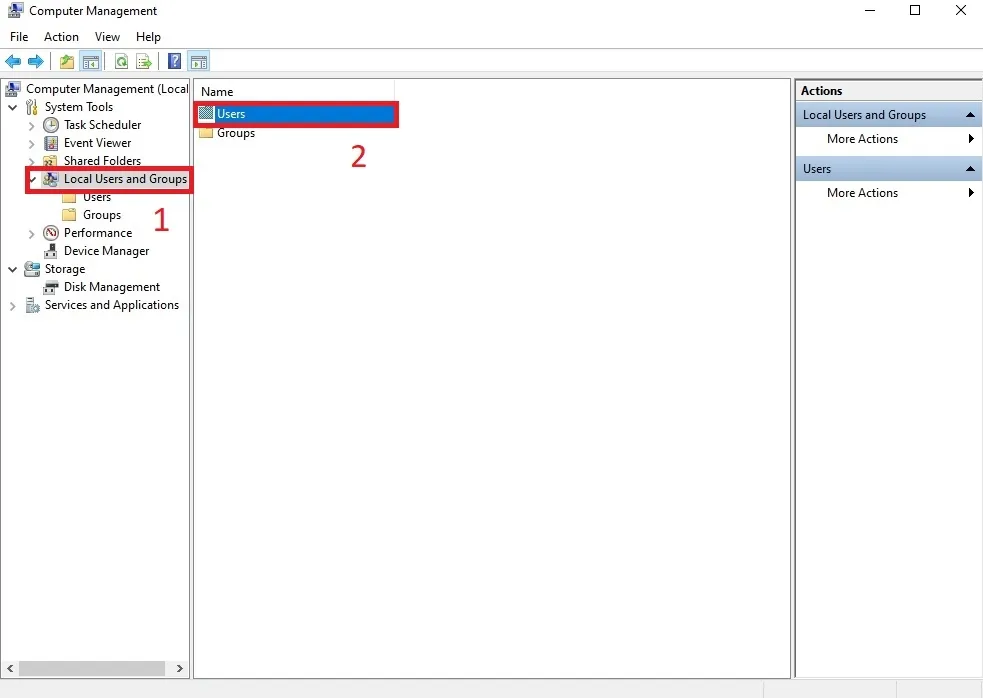
Task: Toggle the Show/Hide Action Pane button
Action: (x=198, y=62)
